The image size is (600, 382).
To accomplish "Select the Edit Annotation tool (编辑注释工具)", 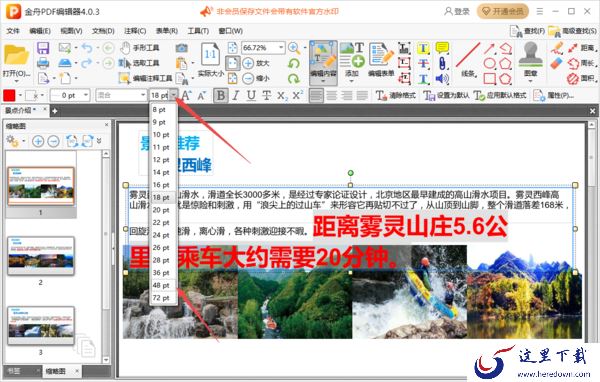I will coord(146,78).
